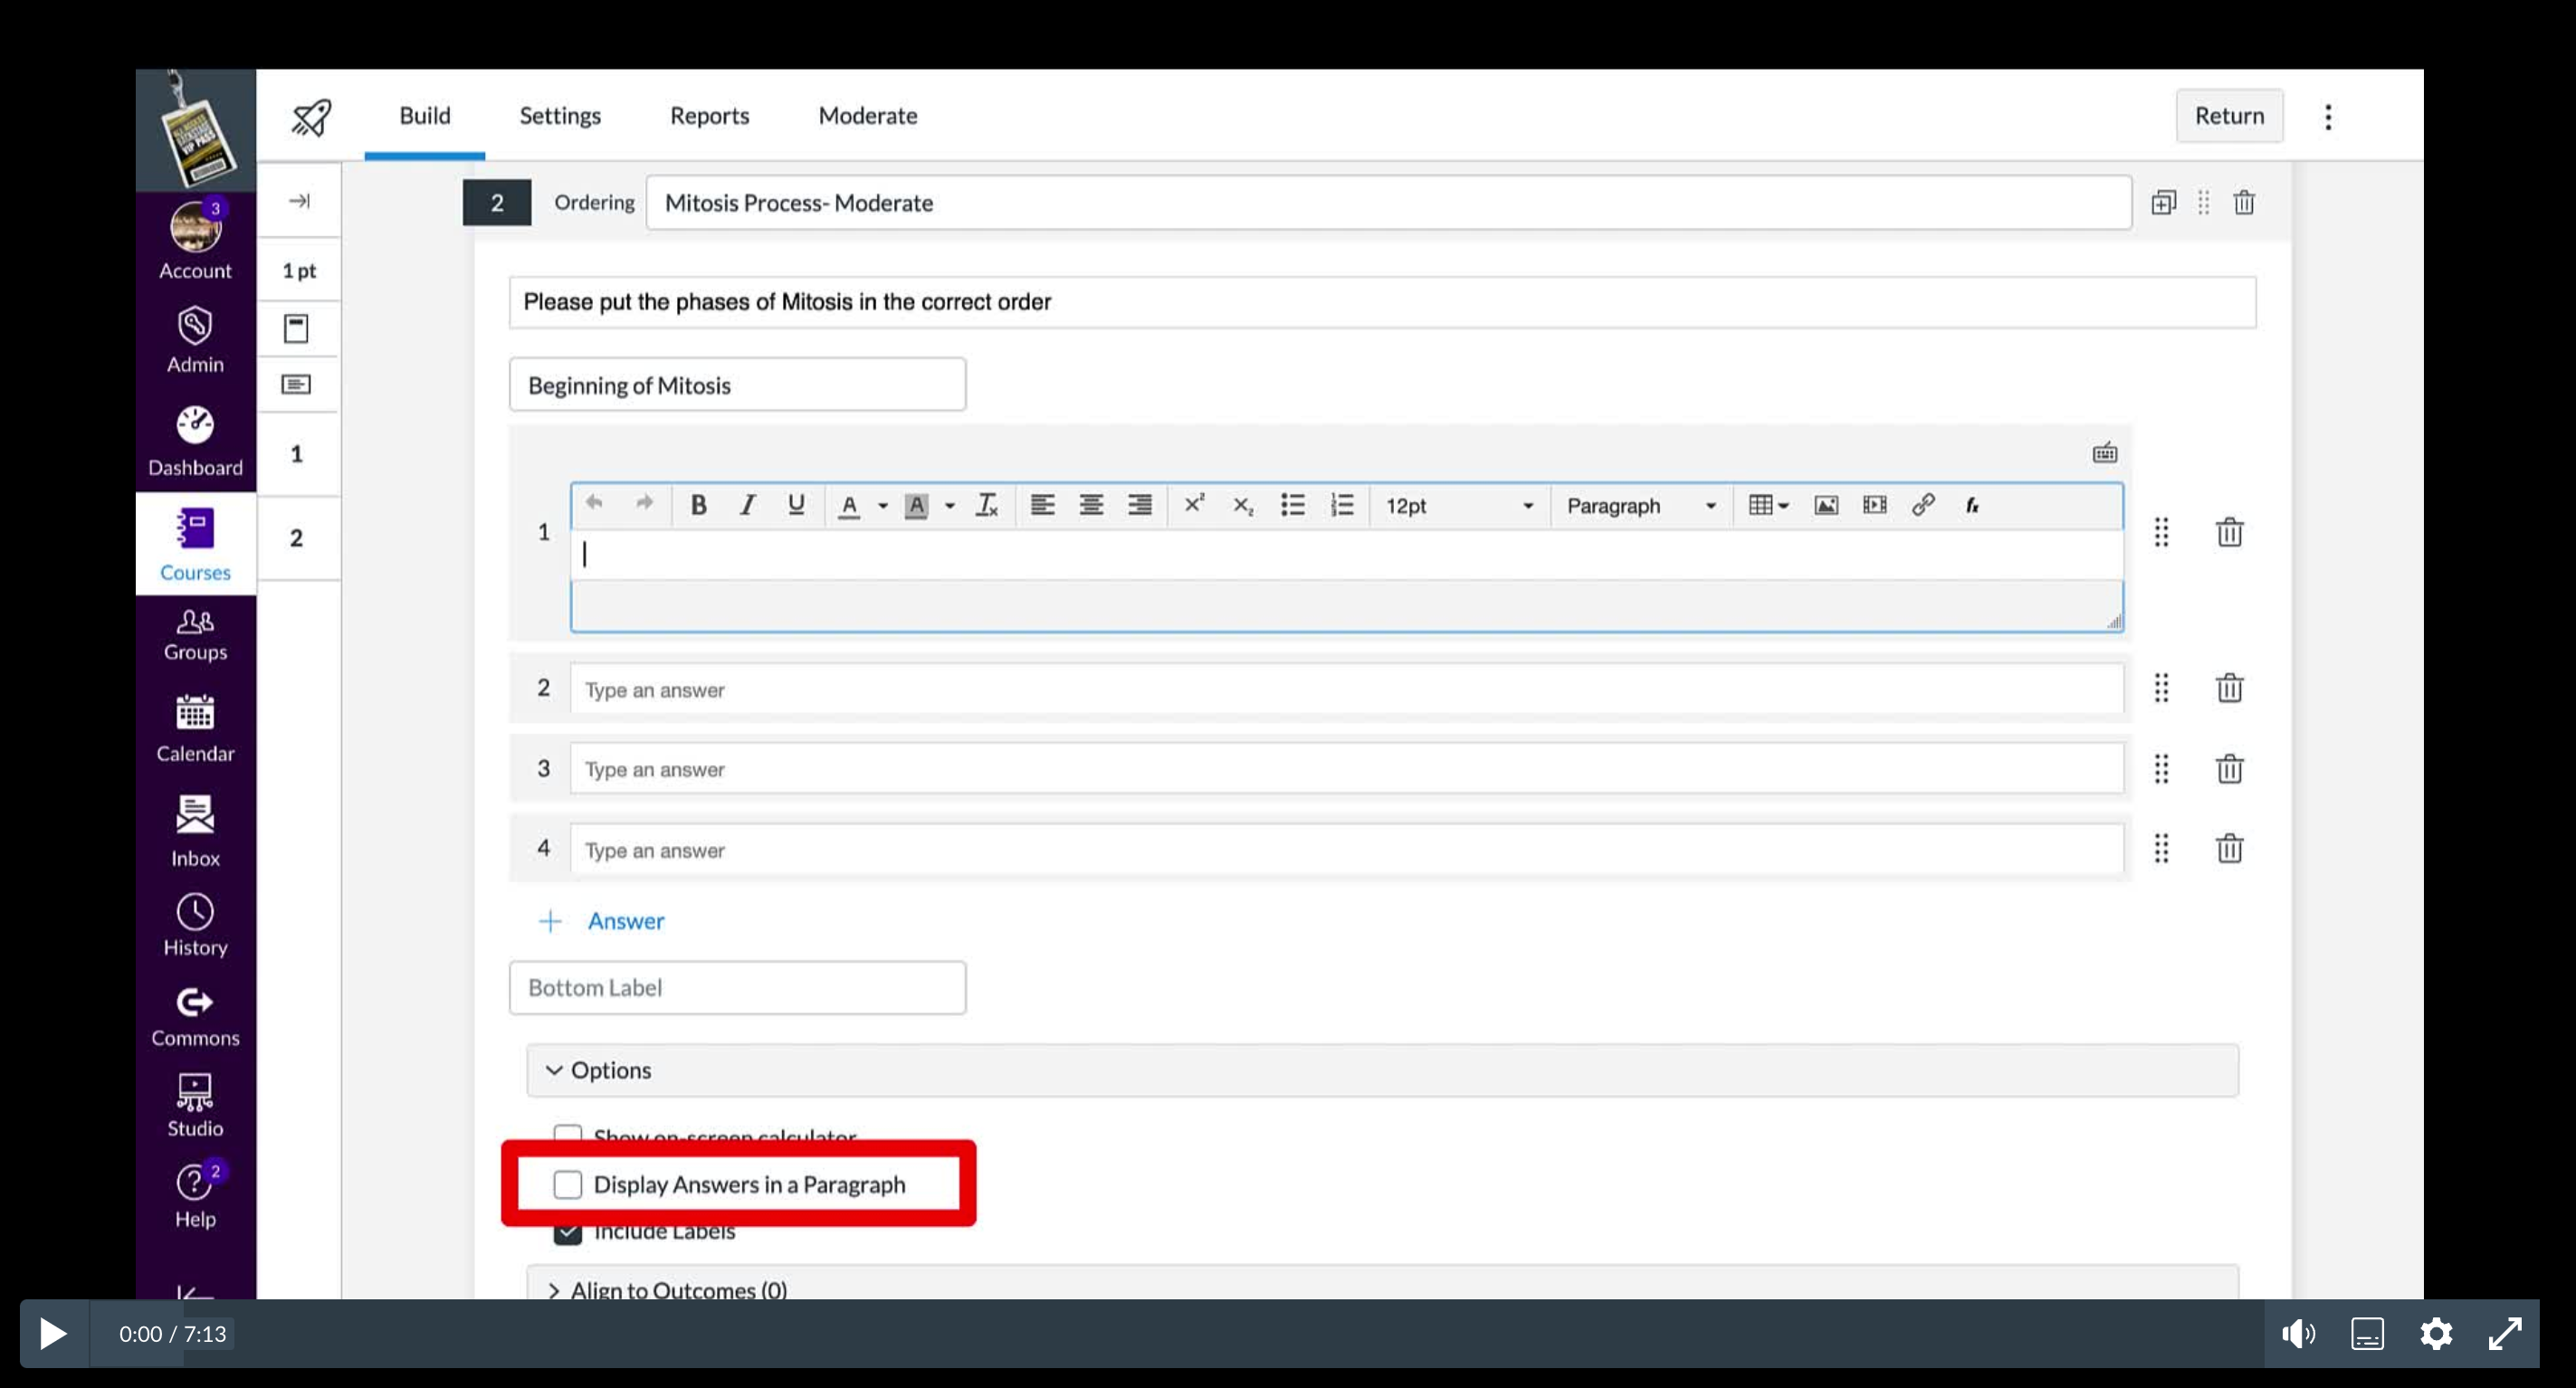Enable Display Answers in a Paragraph
The height and width of the screenshot is (1388, 2576).
point(568,1184)
